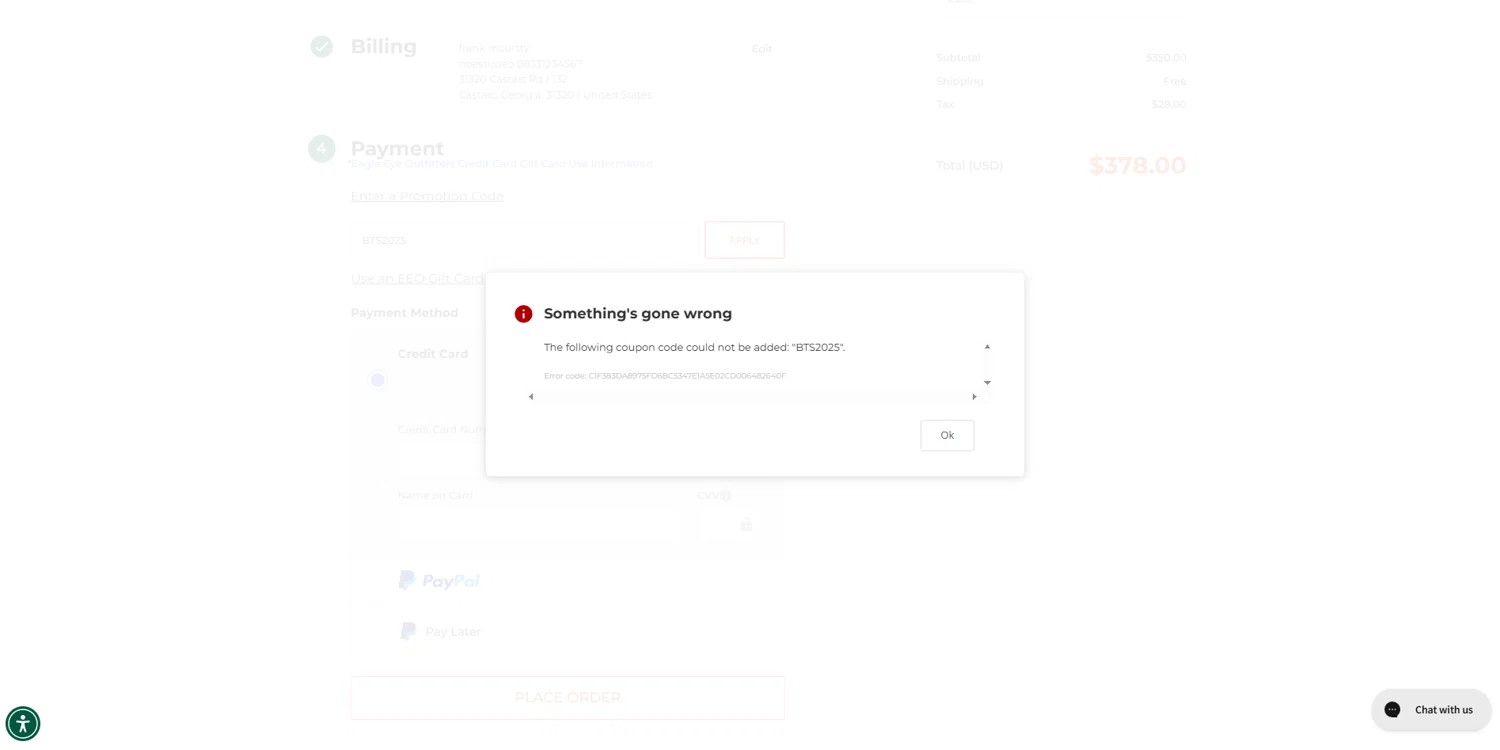Screen dimensions: 1500x750
Task: Click the Total (USD) label
Action: tap(970, 166)
